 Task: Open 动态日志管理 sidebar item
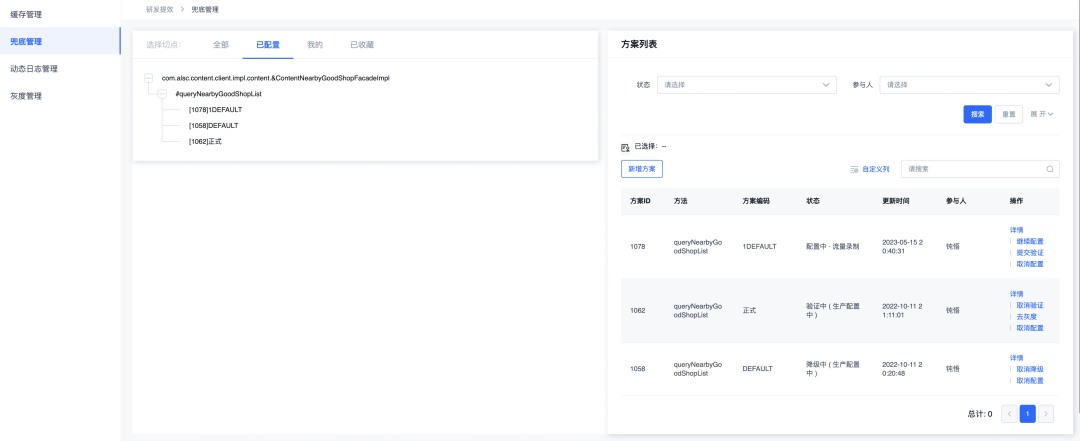coord(34,69)
